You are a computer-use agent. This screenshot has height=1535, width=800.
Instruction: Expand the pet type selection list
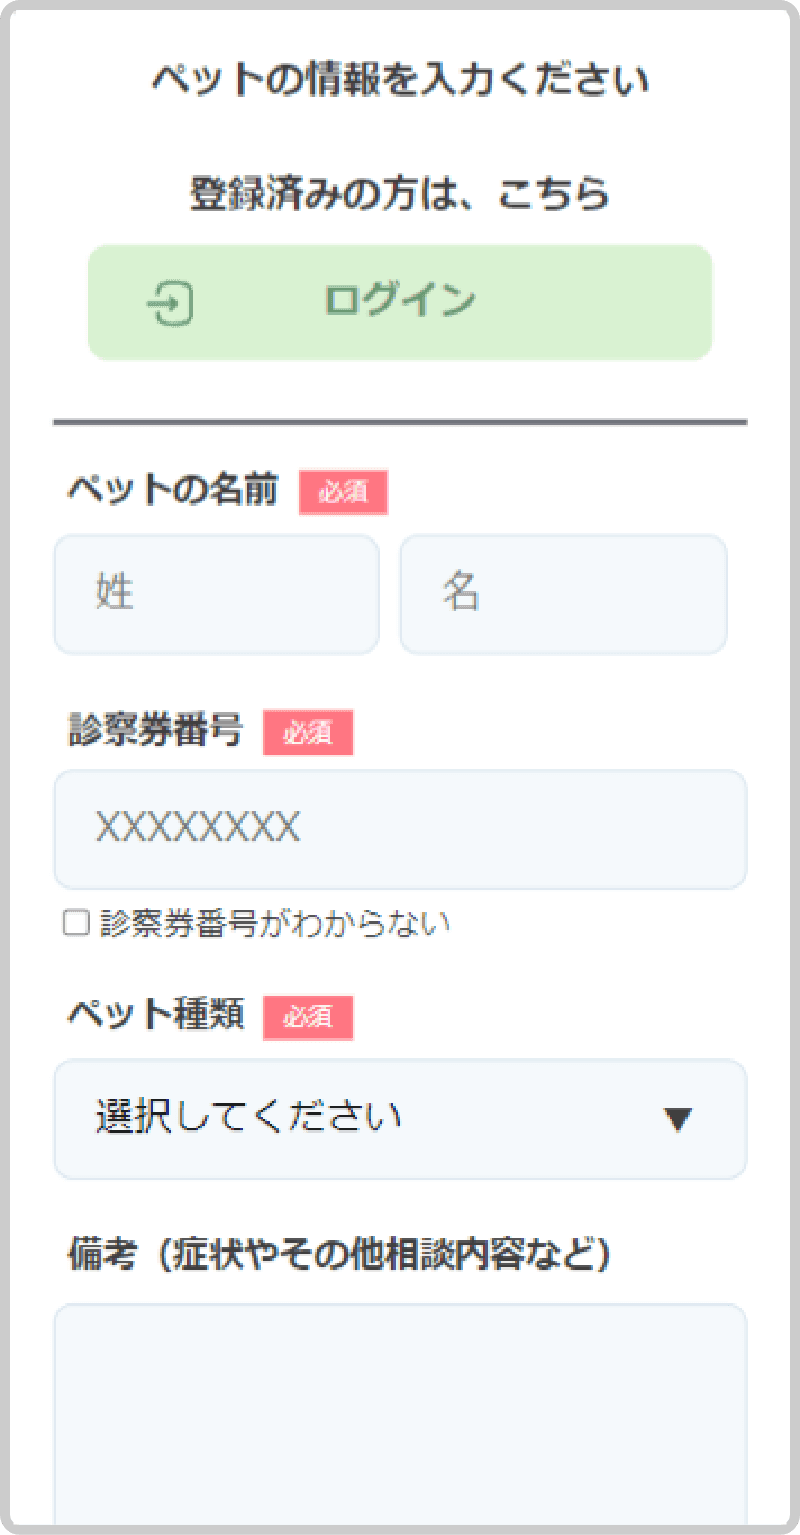[x=400, y=1119]
